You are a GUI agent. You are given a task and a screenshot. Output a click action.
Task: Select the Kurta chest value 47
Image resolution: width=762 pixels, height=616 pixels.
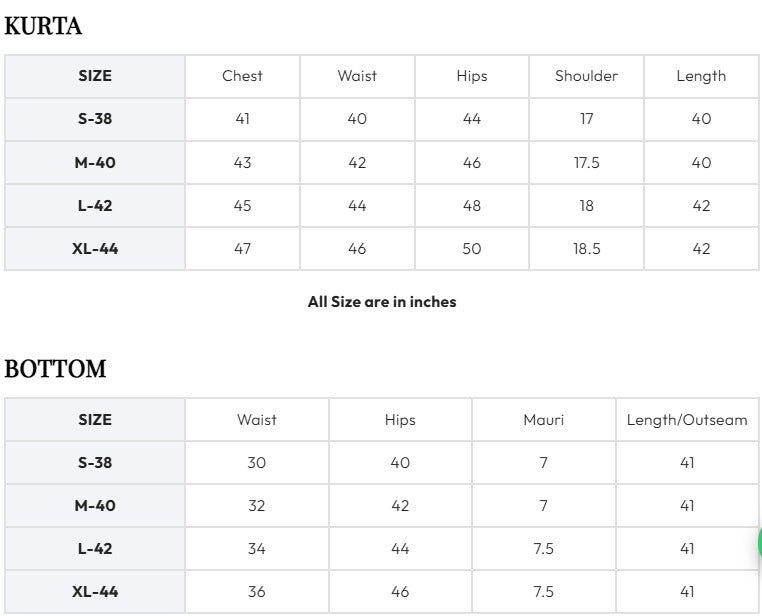pyautogui.click(x=242, y=249)
